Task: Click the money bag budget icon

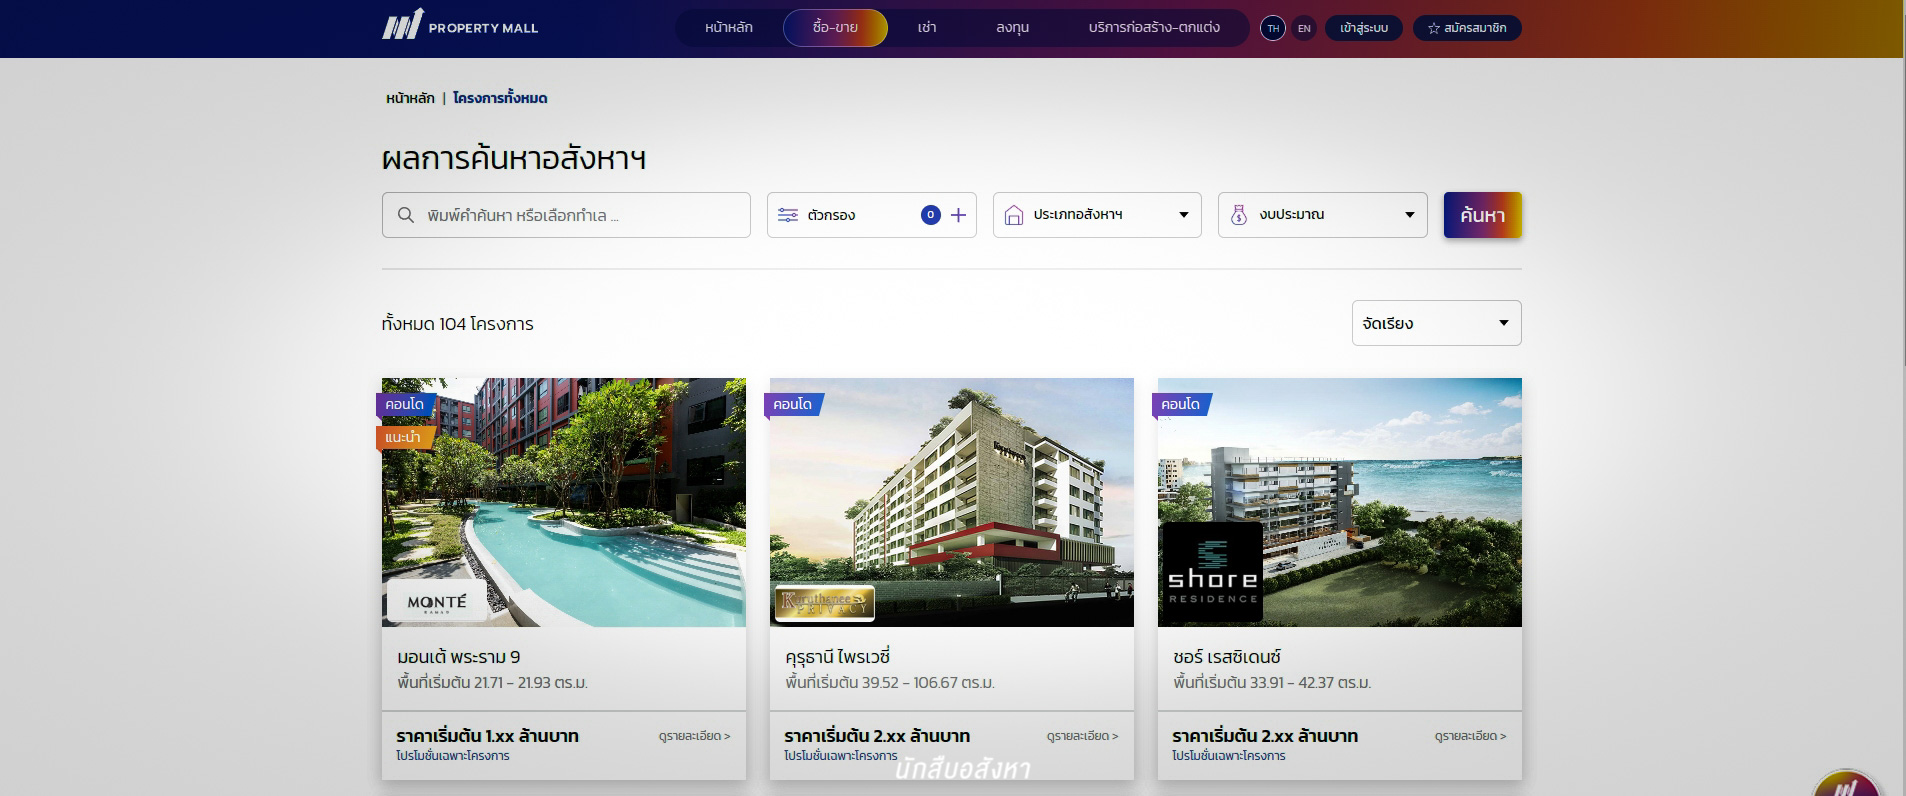Action: pyautogui.click(x=1239, y=215)
